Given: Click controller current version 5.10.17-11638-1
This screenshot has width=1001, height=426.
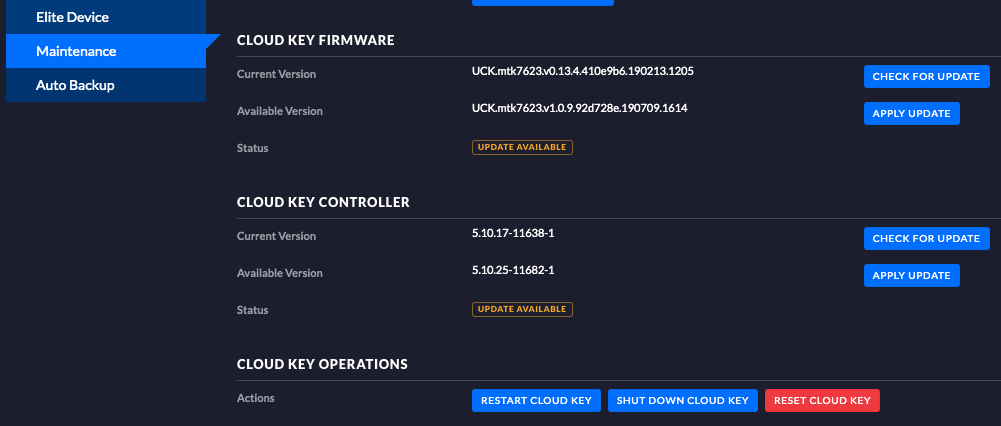Looking at the screenshot, I should [513, 233].
